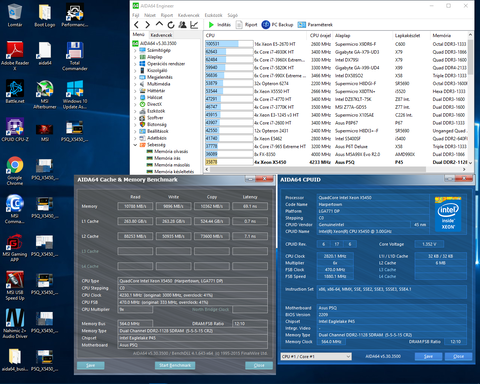Switch to the Menü tab in the left panel
The width and height of the screenshot is (480, 384).
pos(138,35)
